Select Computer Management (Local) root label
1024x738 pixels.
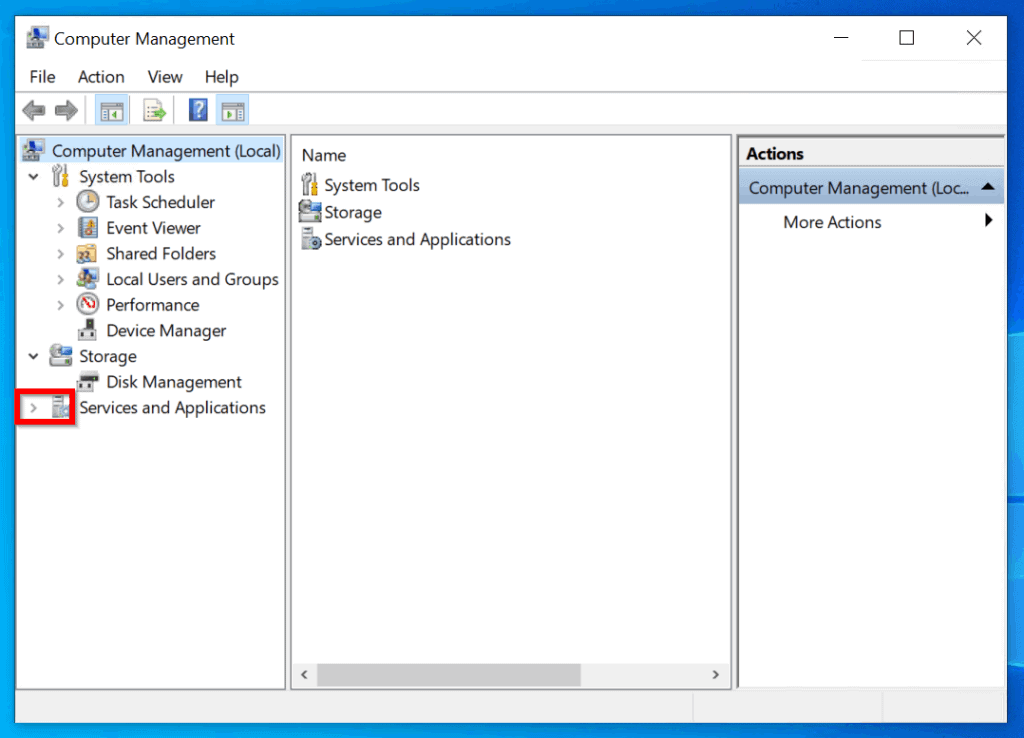pos(166,151)
